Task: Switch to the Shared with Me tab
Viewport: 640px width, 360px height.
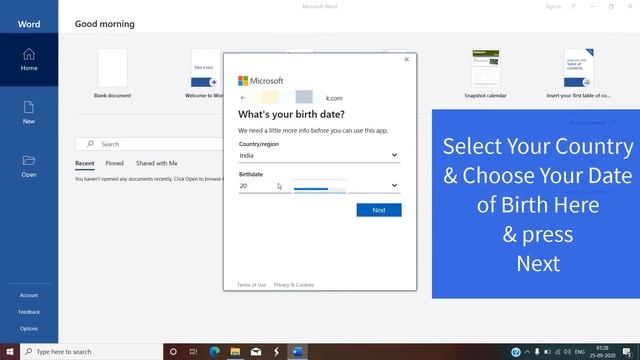Action: point(157,163)
